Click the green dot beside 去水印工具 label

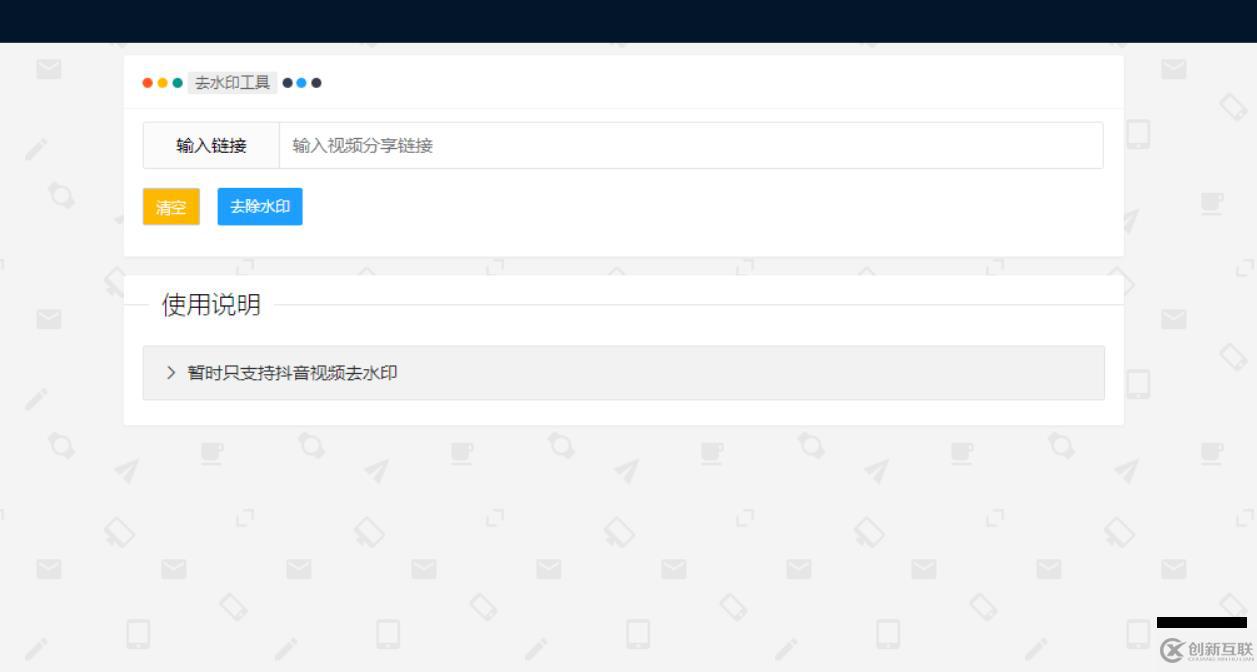pos(177,83)
